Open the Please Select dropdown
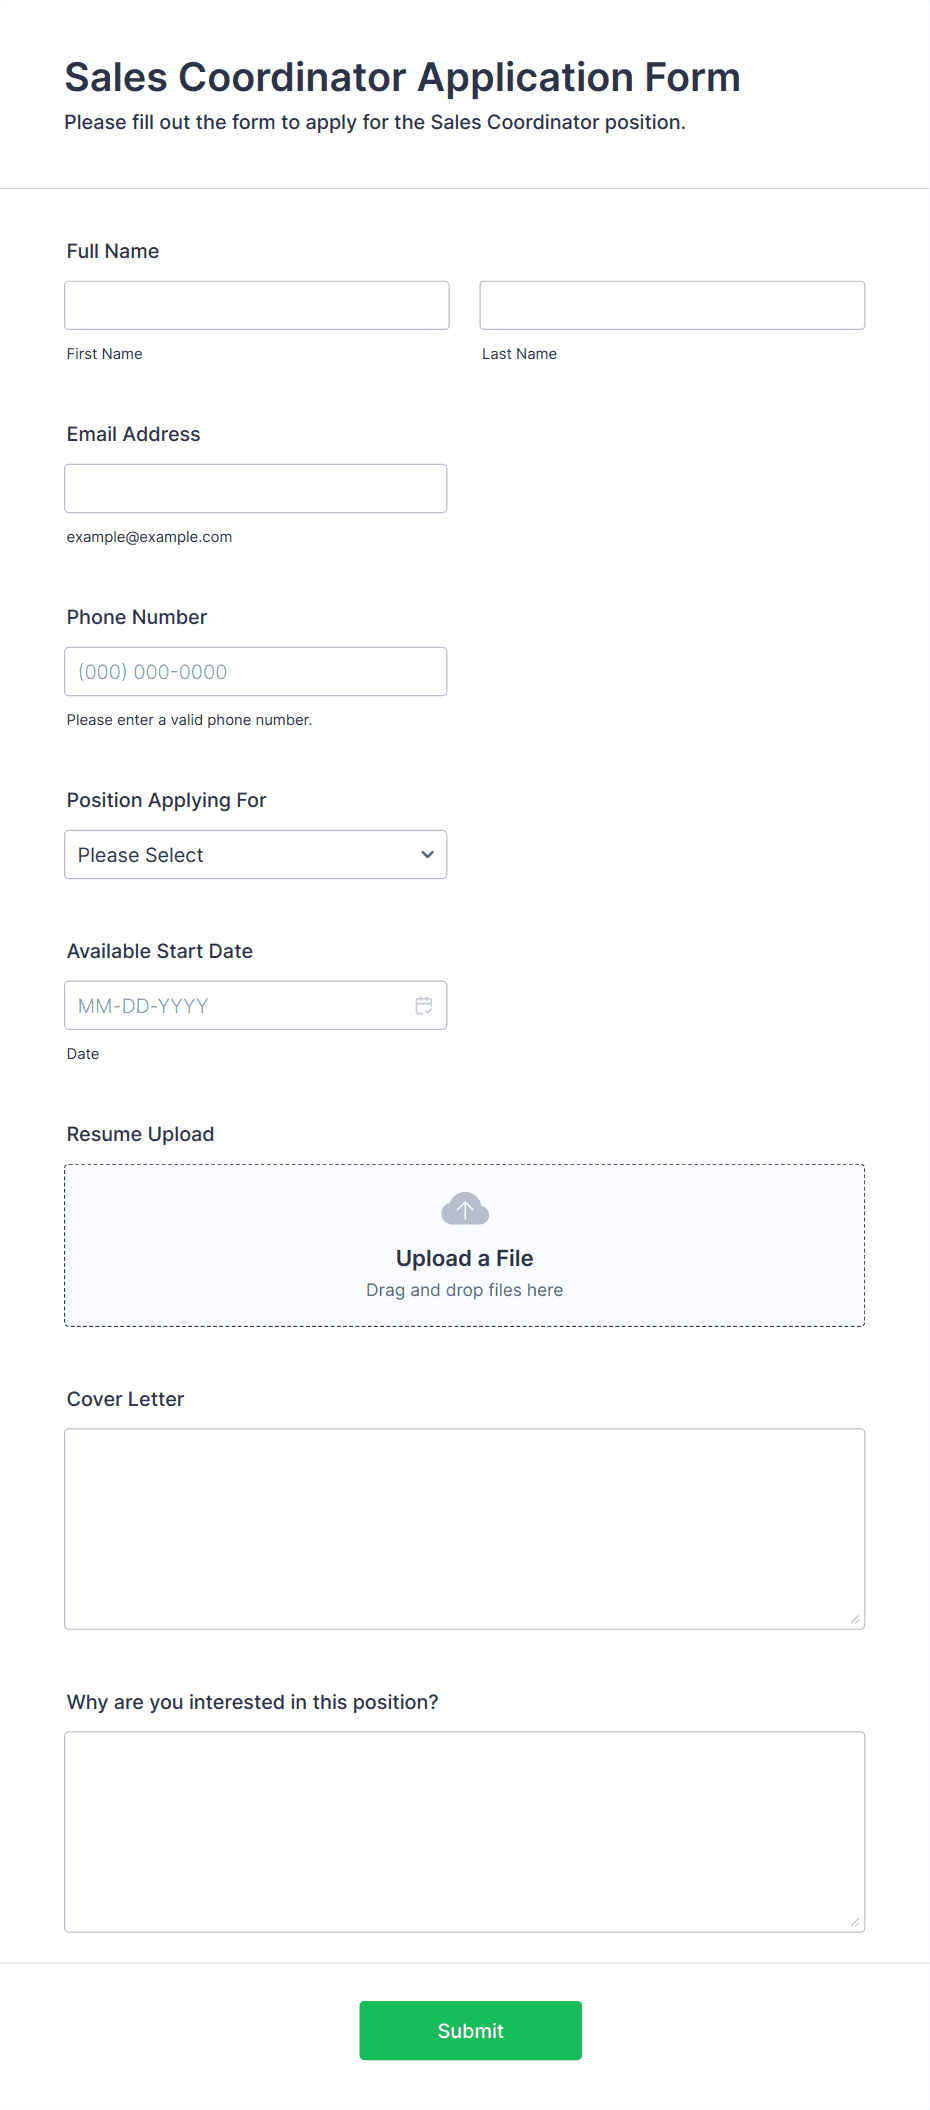930x2110 pixels. click(x=256, y=855)
